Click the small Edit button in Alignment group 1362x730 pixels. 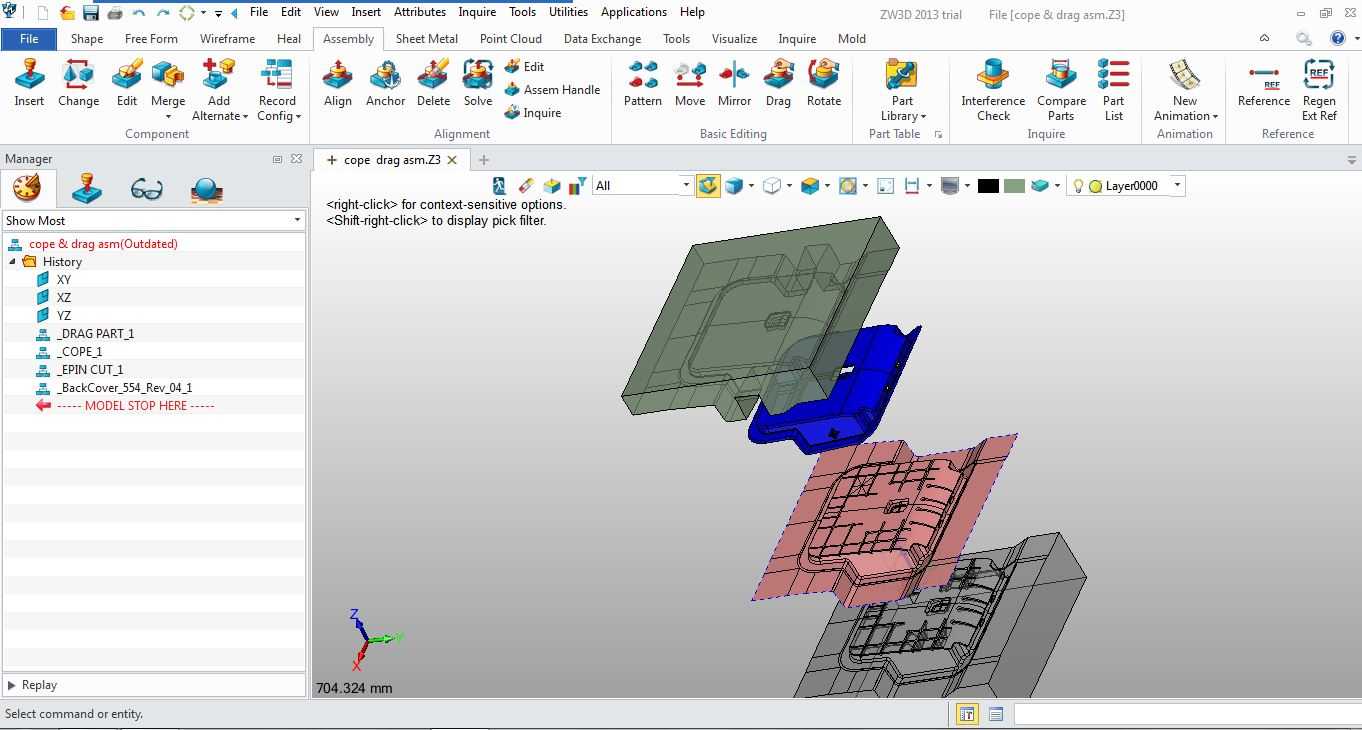click(524, 66)
